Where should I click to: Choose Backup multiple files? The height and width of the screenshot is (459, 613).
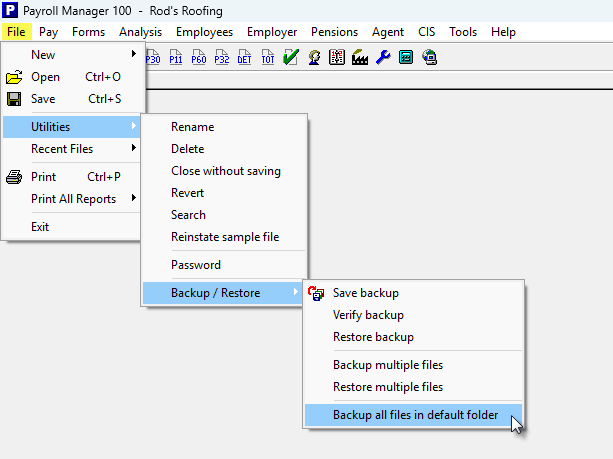(x=413, y=365)
